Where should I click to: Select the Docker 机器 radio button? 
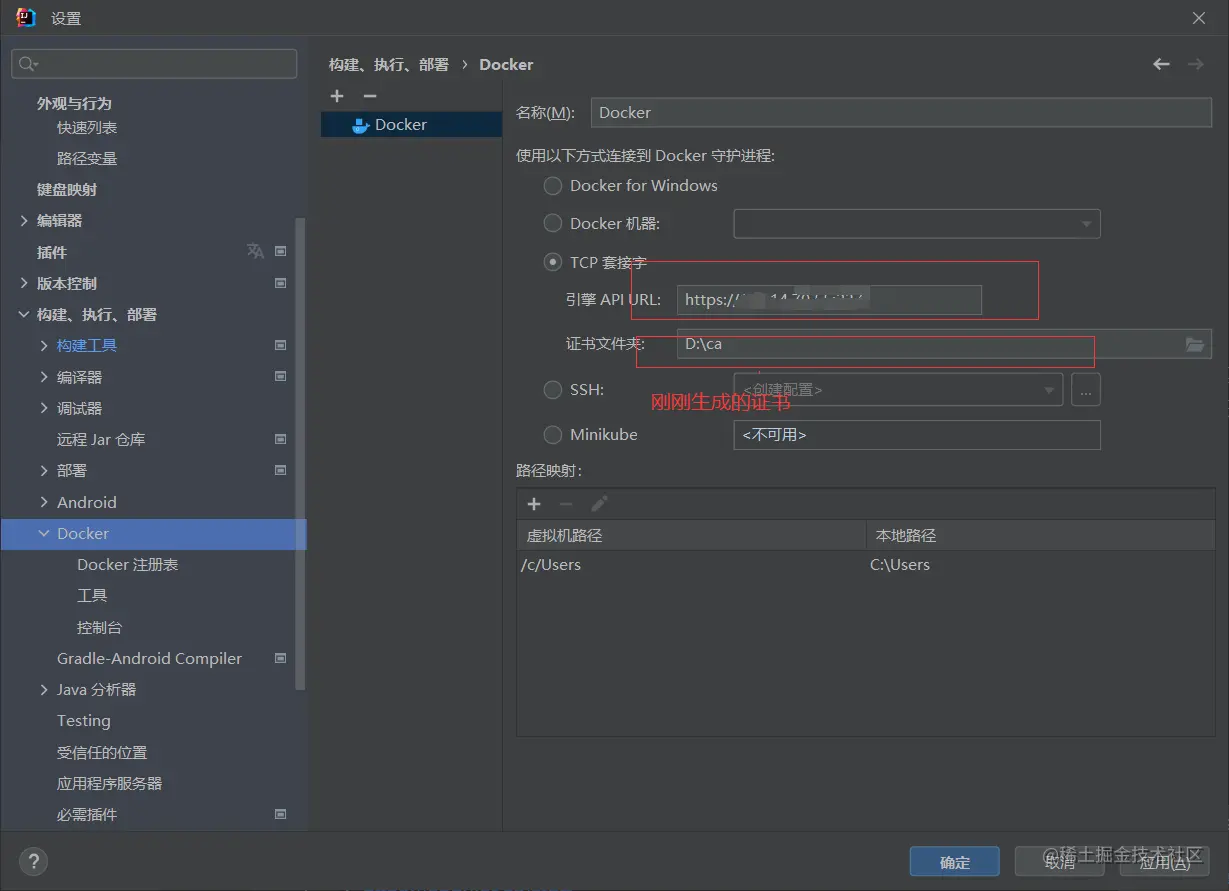(552, 223)
